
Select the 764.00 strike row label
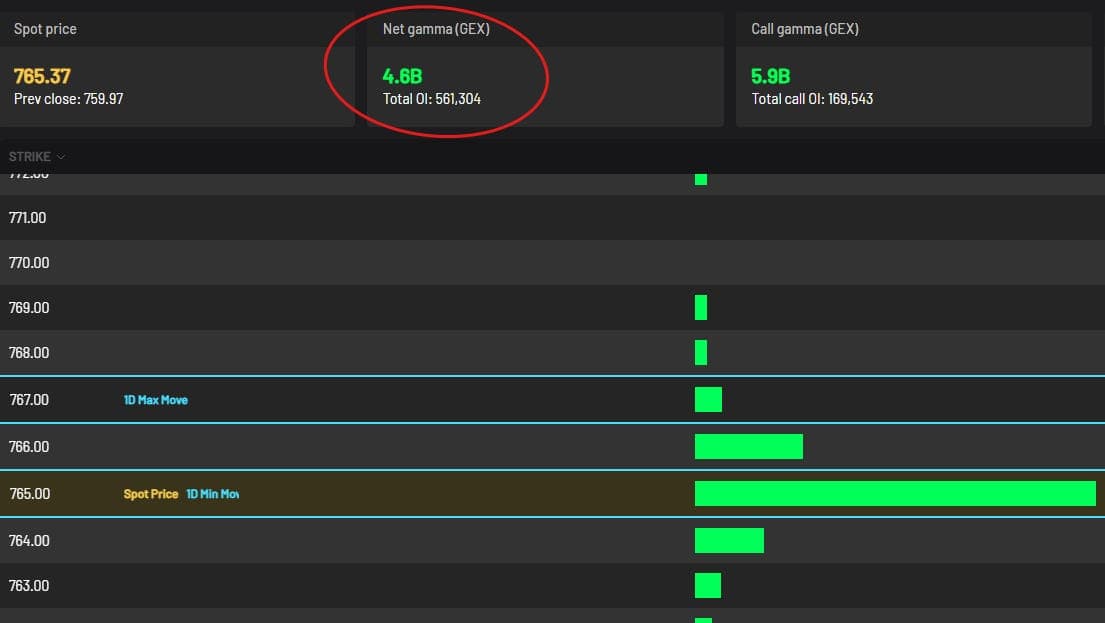pyautogui.click(x=29, y=541)
